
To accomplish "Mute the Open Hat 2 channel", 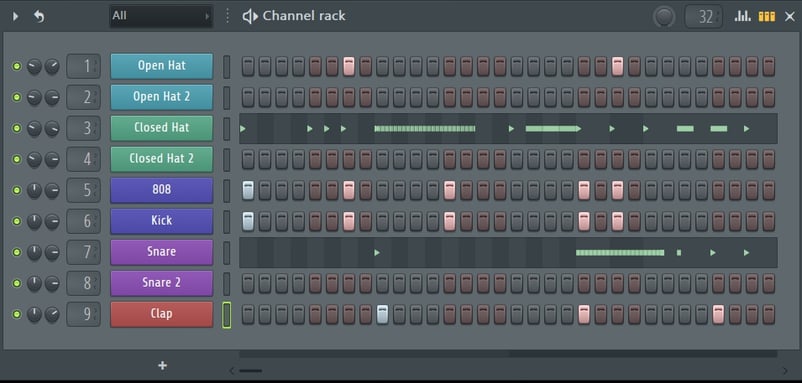I will [x=17, y=97].
